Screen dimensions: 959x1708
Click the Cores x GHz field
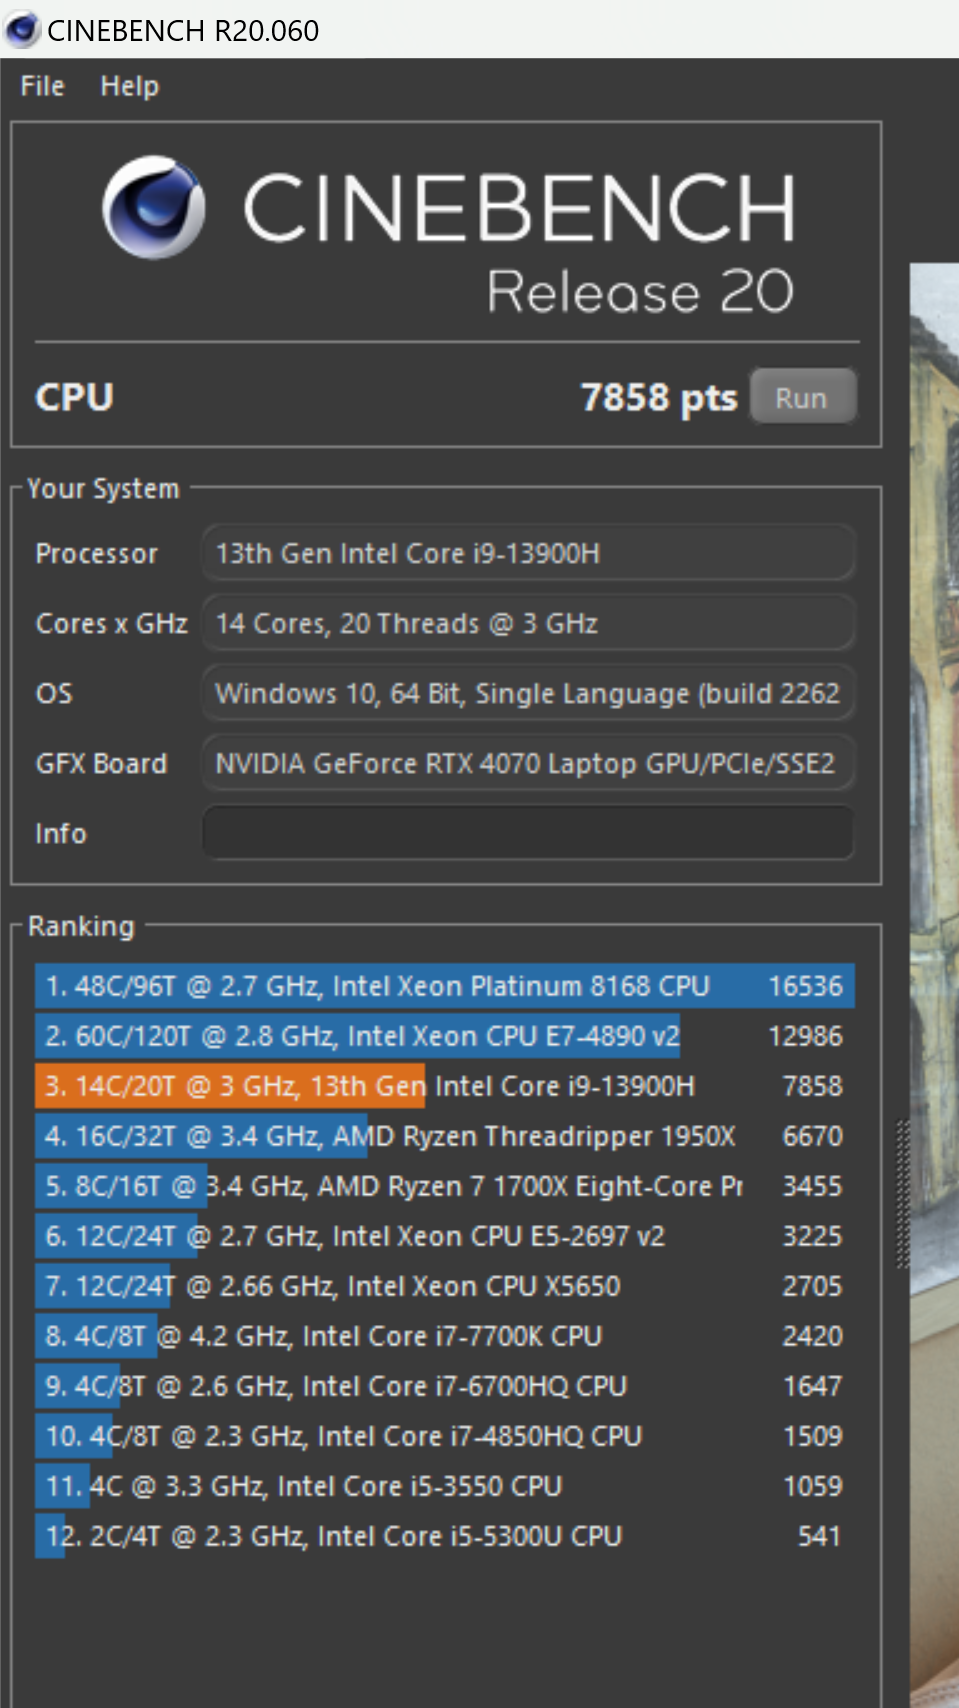coord(528,623)
